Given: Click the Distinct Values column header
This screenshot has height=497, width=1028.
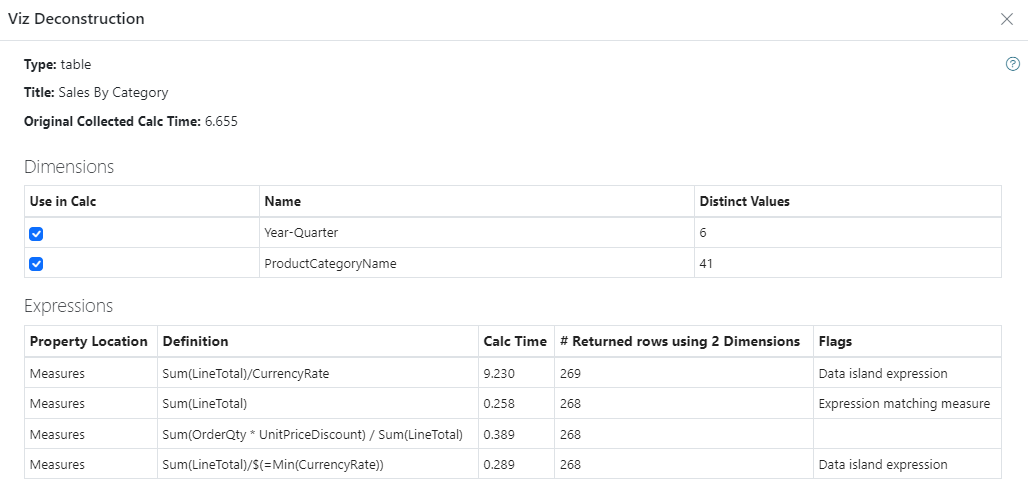Looking at the screenshot, I should [745, 201].
